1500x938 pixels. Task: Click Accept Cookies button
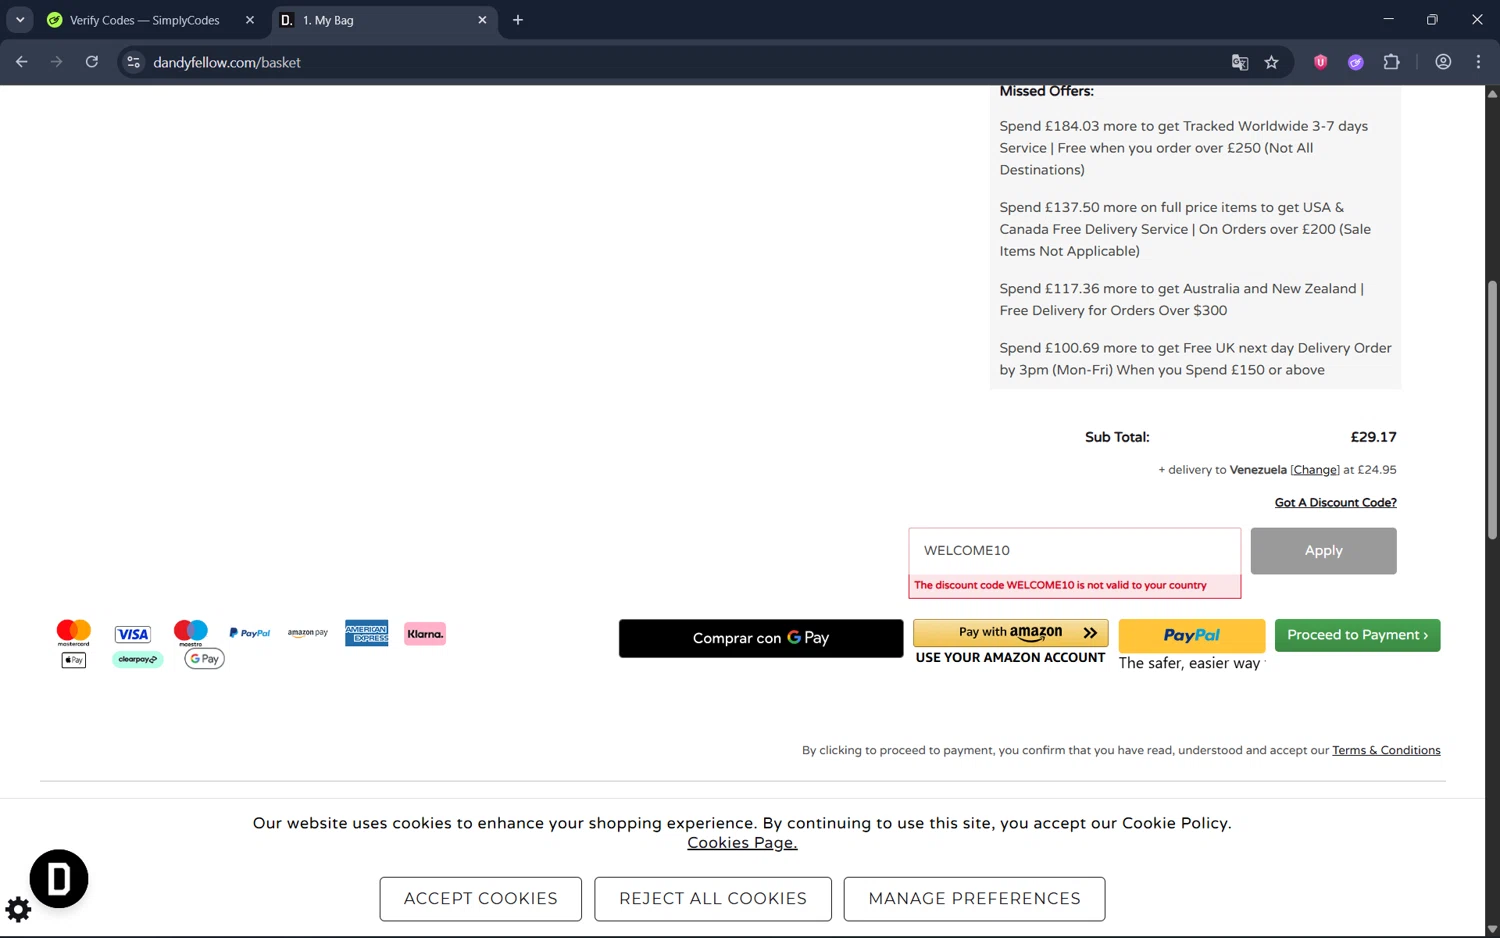(481, 899)
